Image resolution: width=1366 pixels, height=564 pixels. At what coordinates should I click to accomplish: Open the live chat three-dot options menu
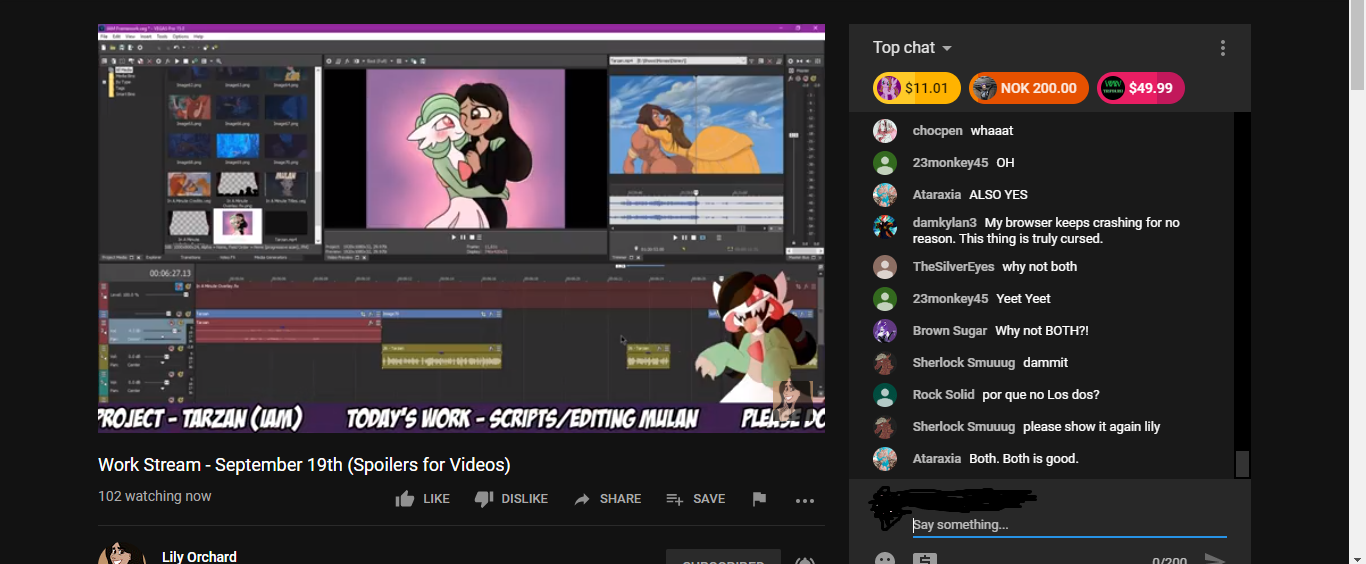(x=1222, y=48)
